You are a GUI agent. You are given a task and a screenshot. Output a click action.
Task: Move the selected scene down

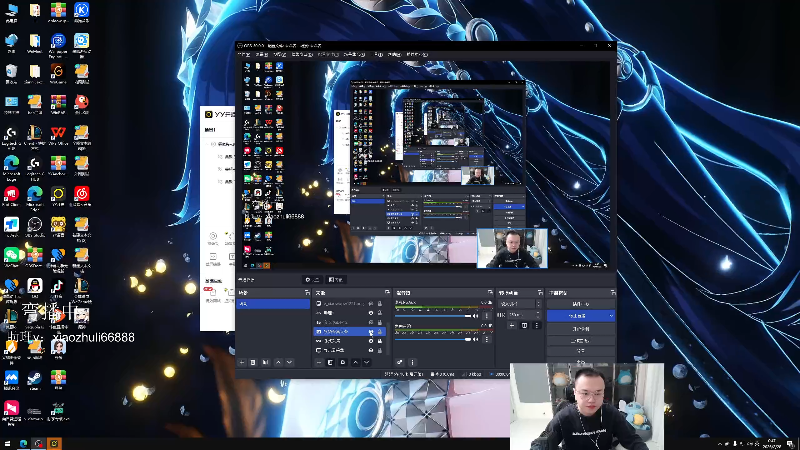click(290, 362)
